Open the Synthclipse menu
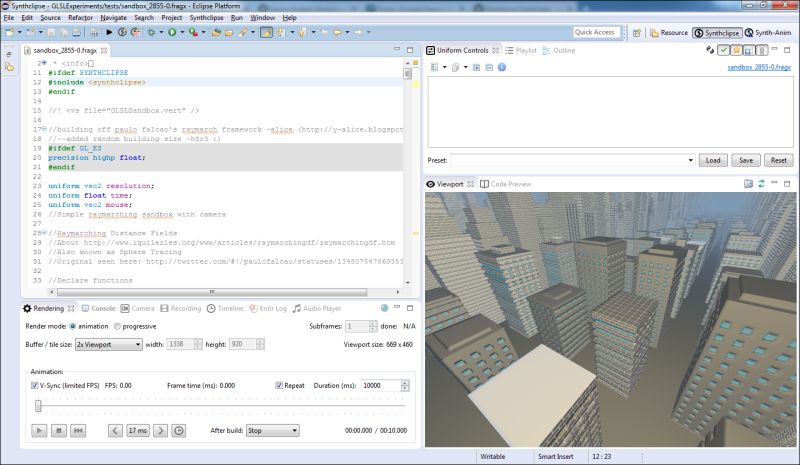This screenshot has width=800, height=465. point(206,17)
